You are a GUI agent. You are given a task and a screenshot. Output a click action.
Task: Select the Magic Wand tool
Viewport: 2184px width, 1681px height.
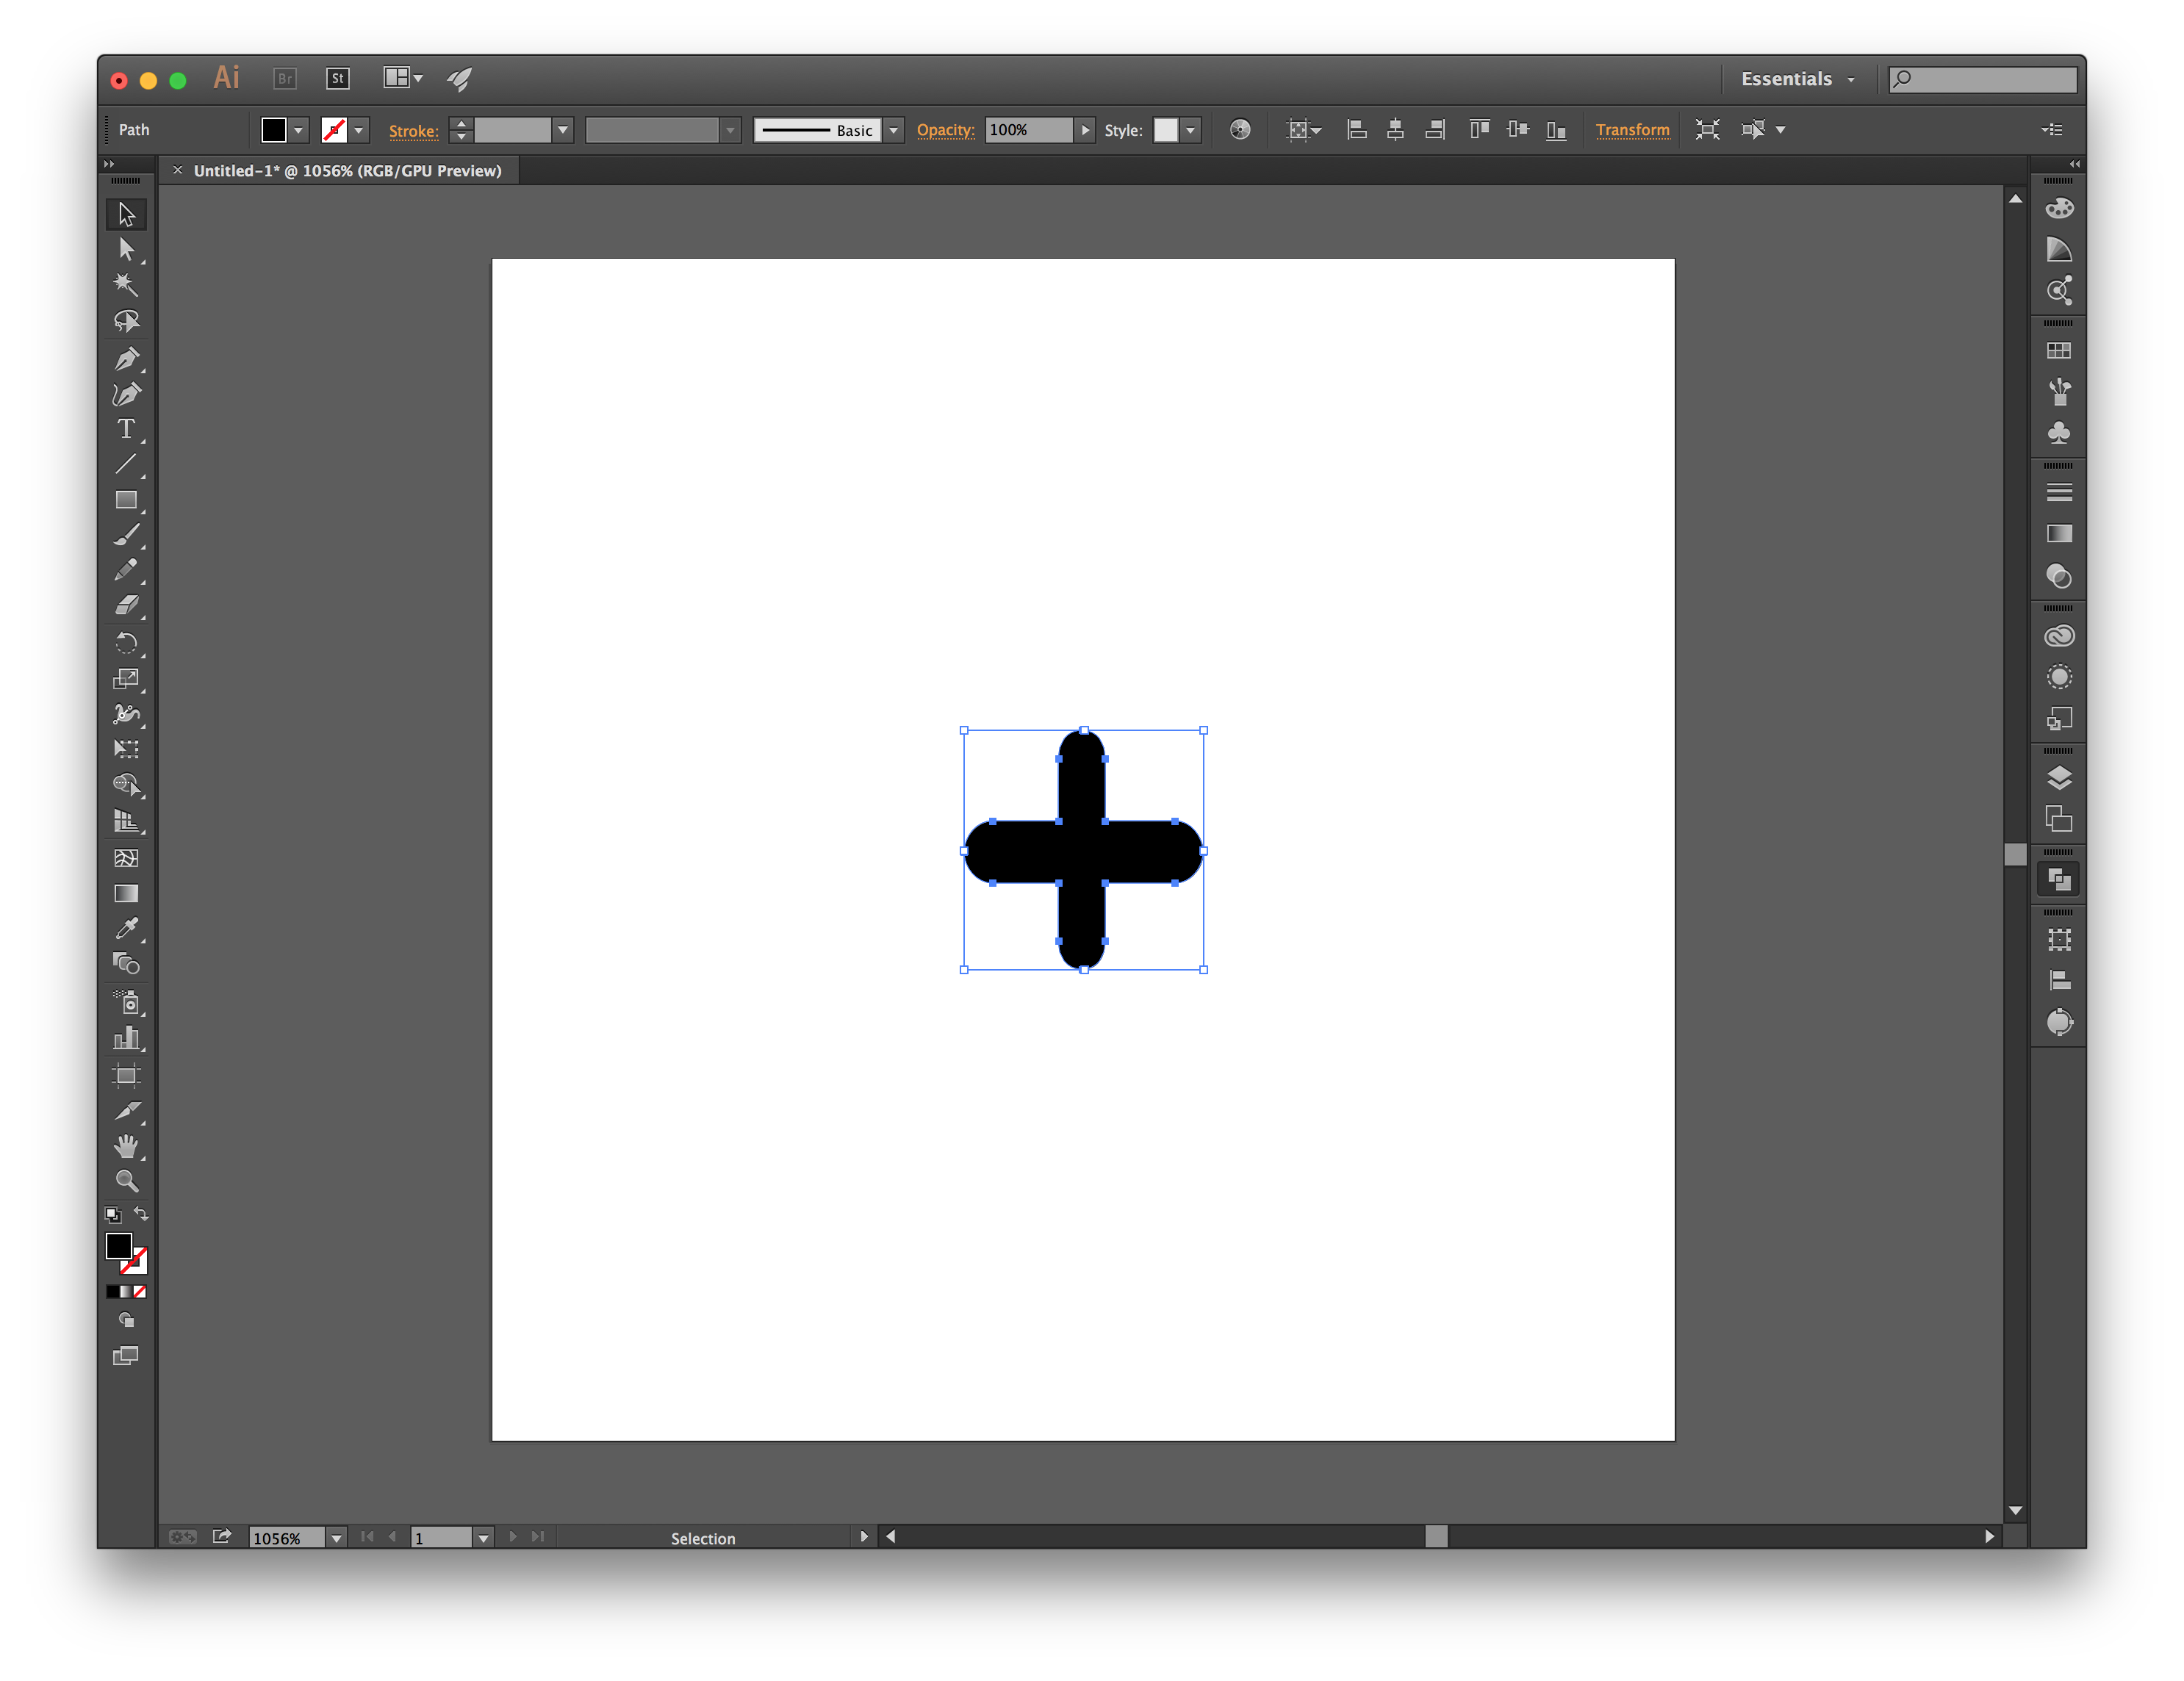(126, 285)
